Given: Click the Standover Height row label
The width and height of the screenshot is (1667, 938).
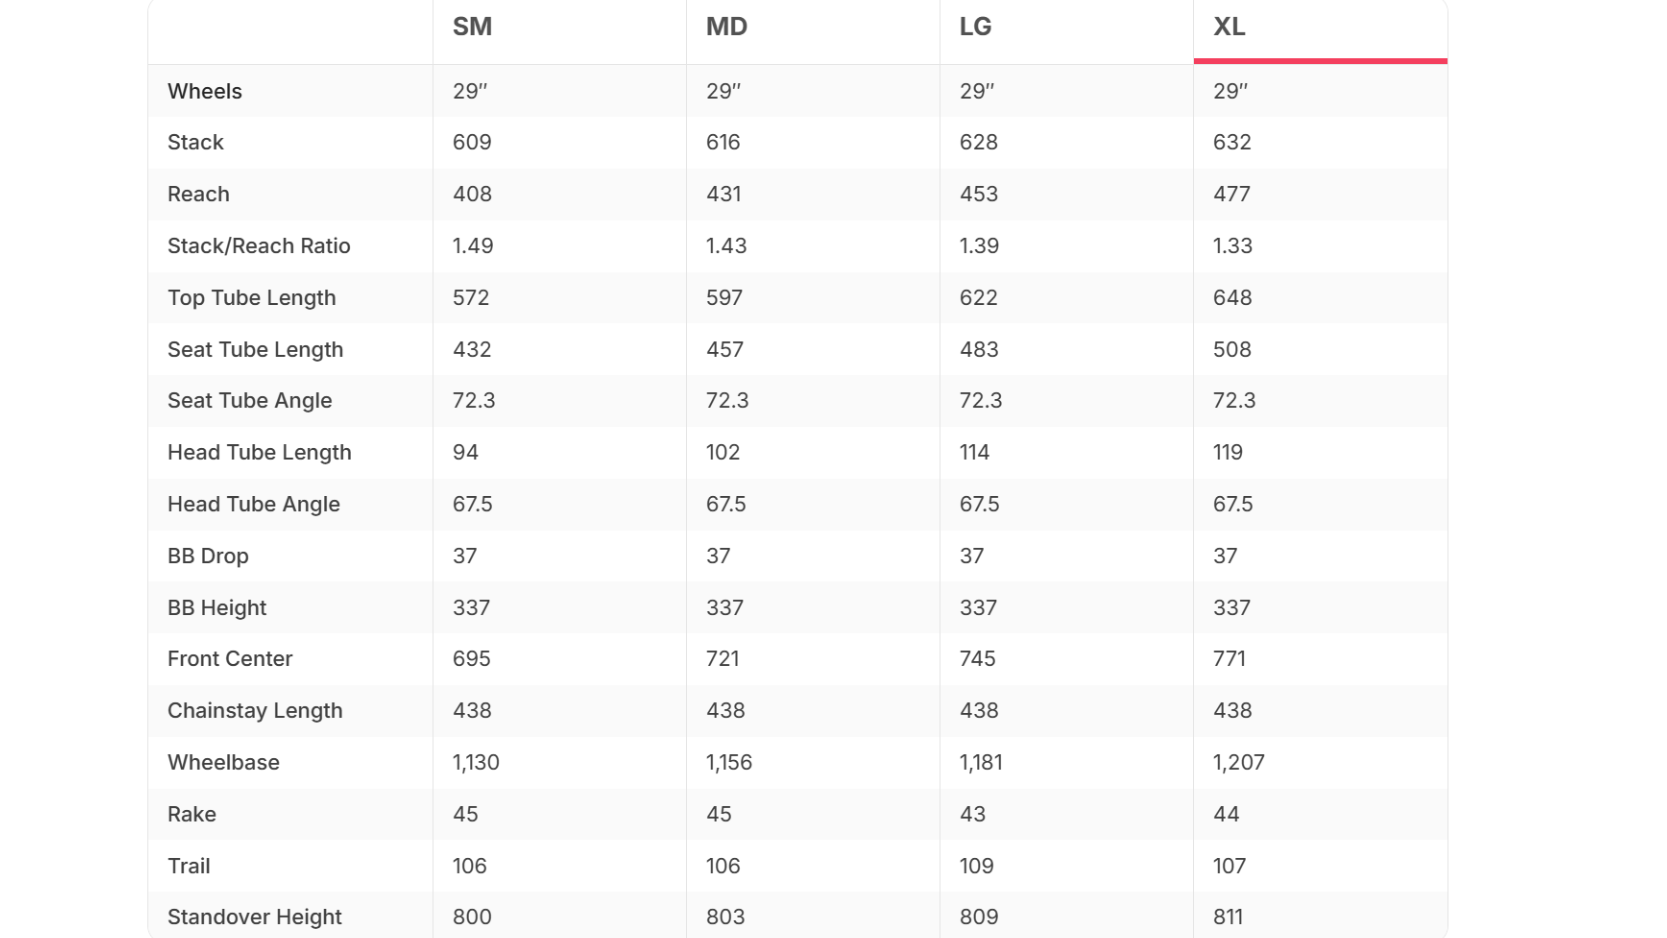Looking at the screenshot, I should point(255,917).
